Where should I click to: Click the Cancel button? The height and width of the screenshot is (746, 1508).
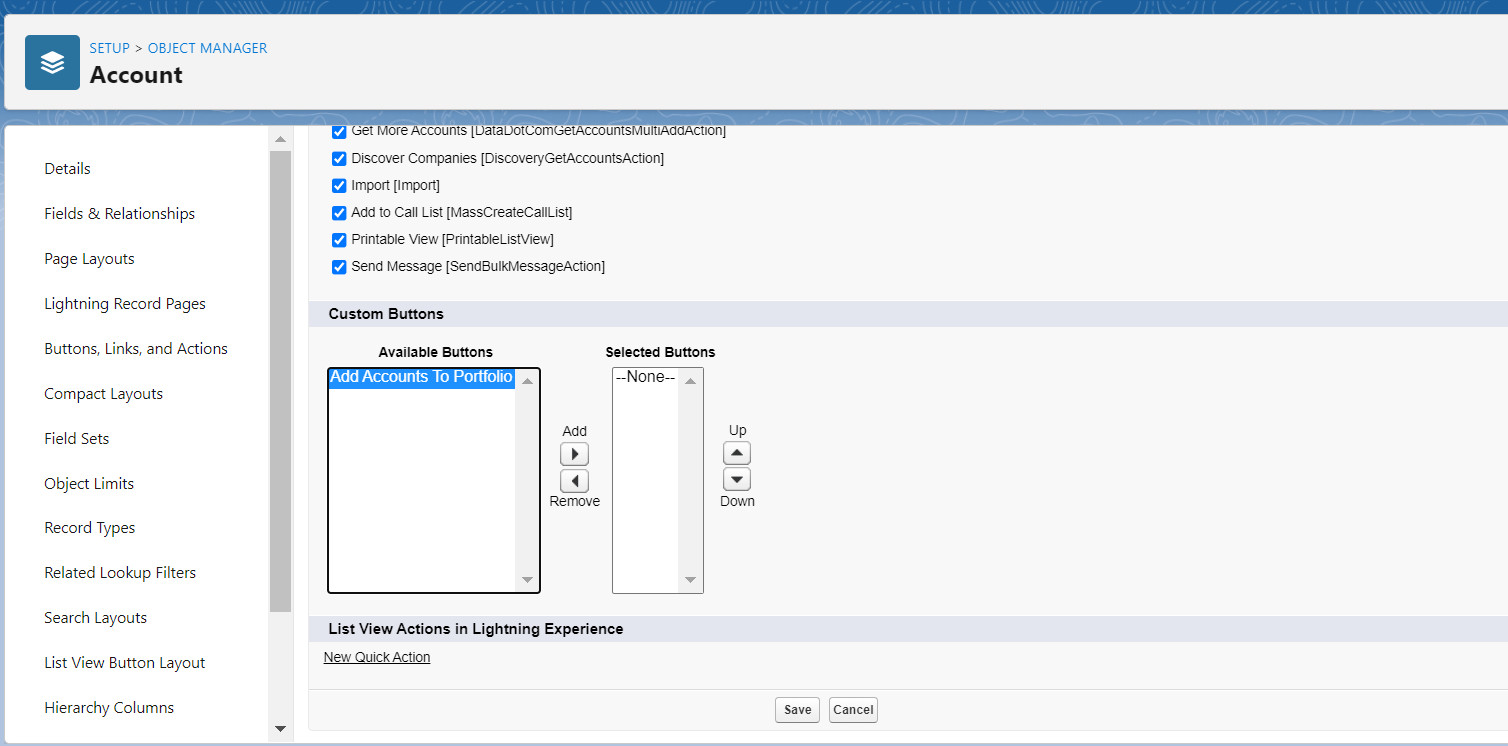coord(852,709)
